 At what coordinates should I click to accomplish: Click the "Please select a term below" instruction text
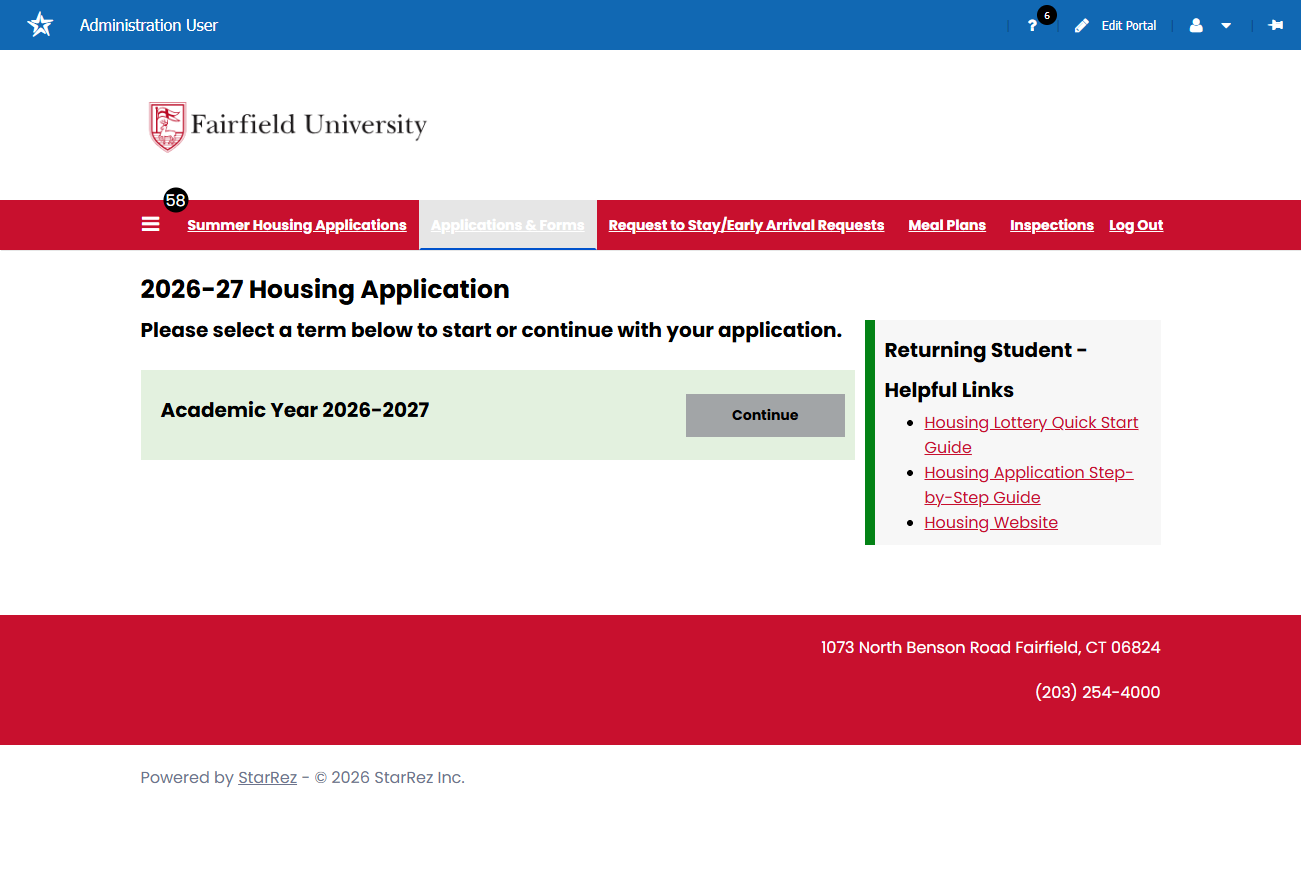(x=491, y=330)
